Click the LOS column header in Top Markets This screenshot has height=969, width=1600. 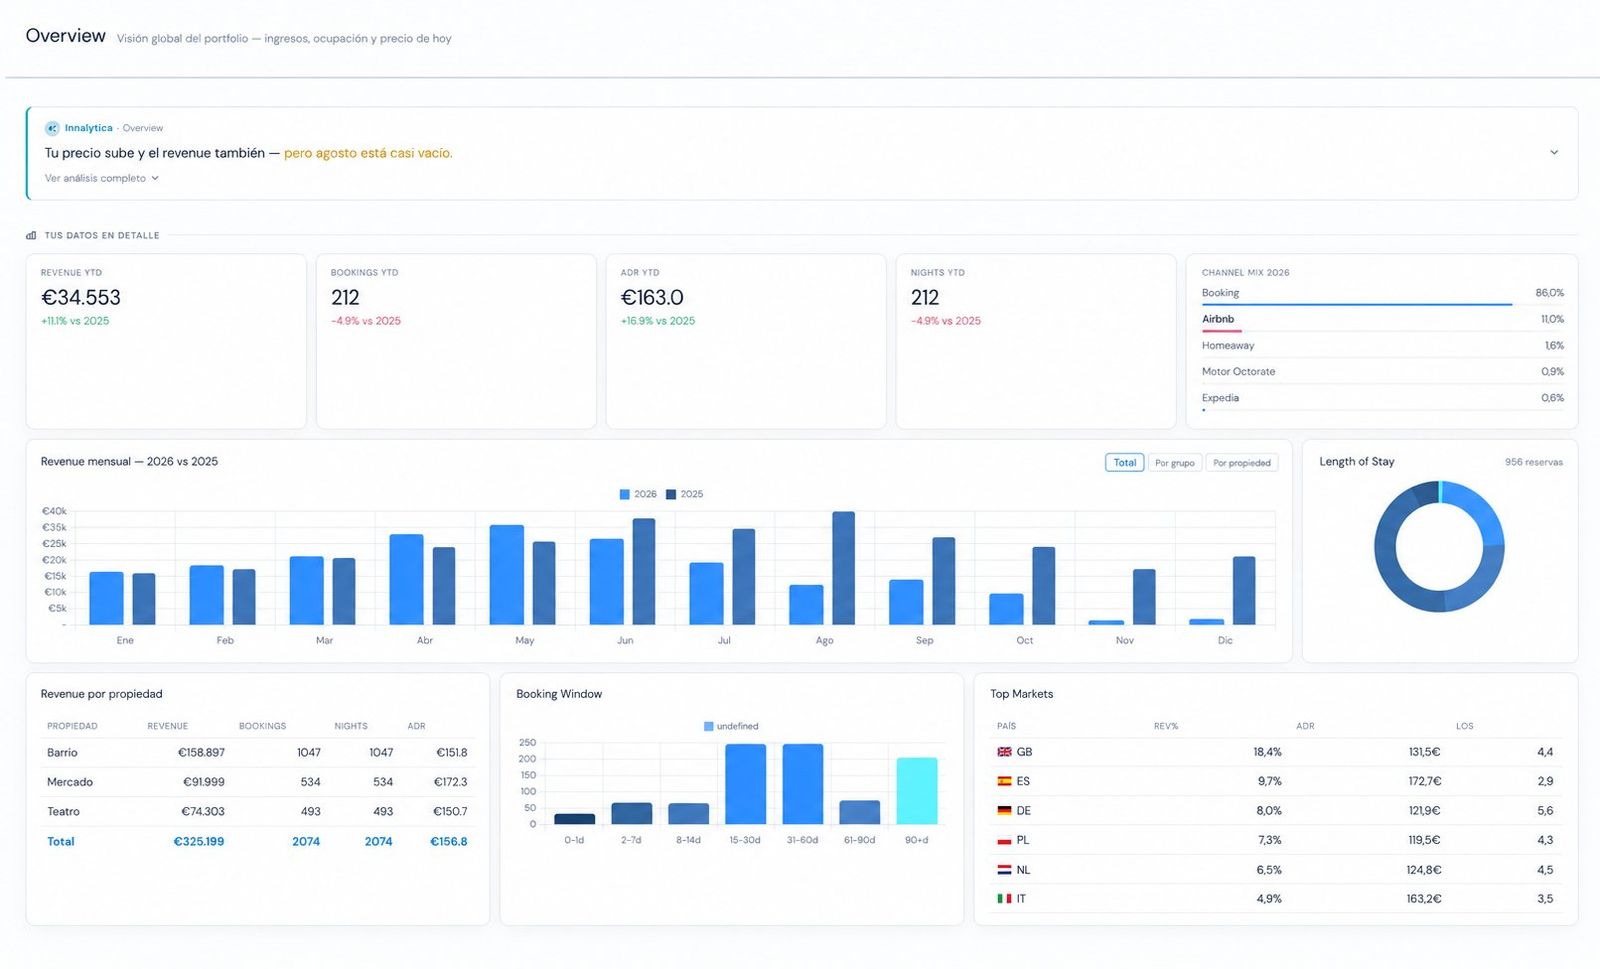[x=1464, y=726]
